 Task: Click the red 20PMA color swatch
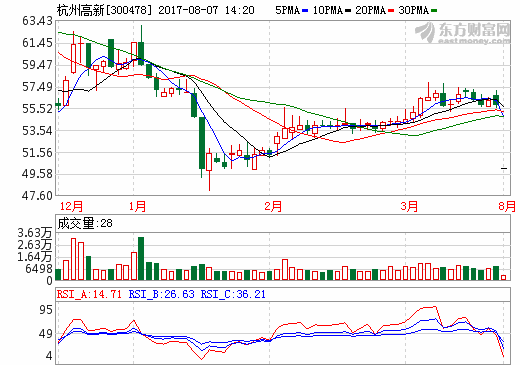(391, 11)
